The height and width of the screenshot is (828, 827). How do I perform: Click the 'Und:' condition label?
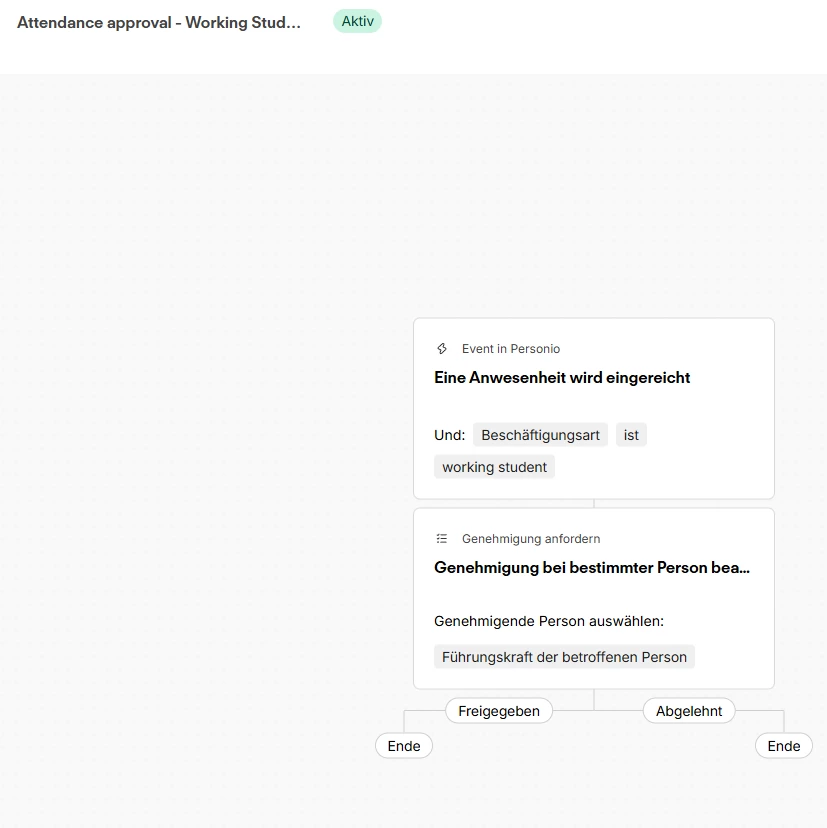point(449,435)
